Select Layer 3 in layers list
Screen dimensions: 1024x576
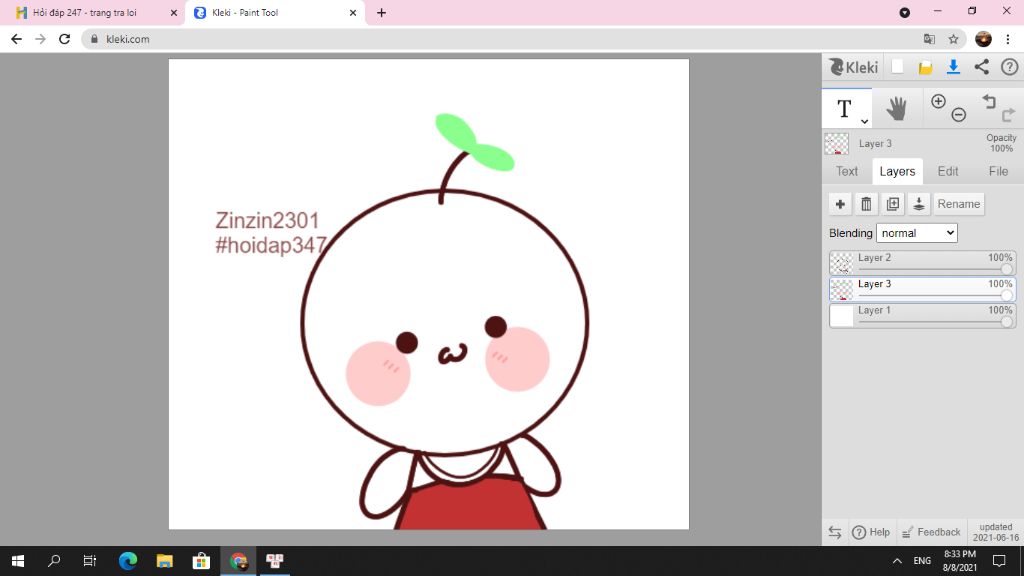coord(922,289)
